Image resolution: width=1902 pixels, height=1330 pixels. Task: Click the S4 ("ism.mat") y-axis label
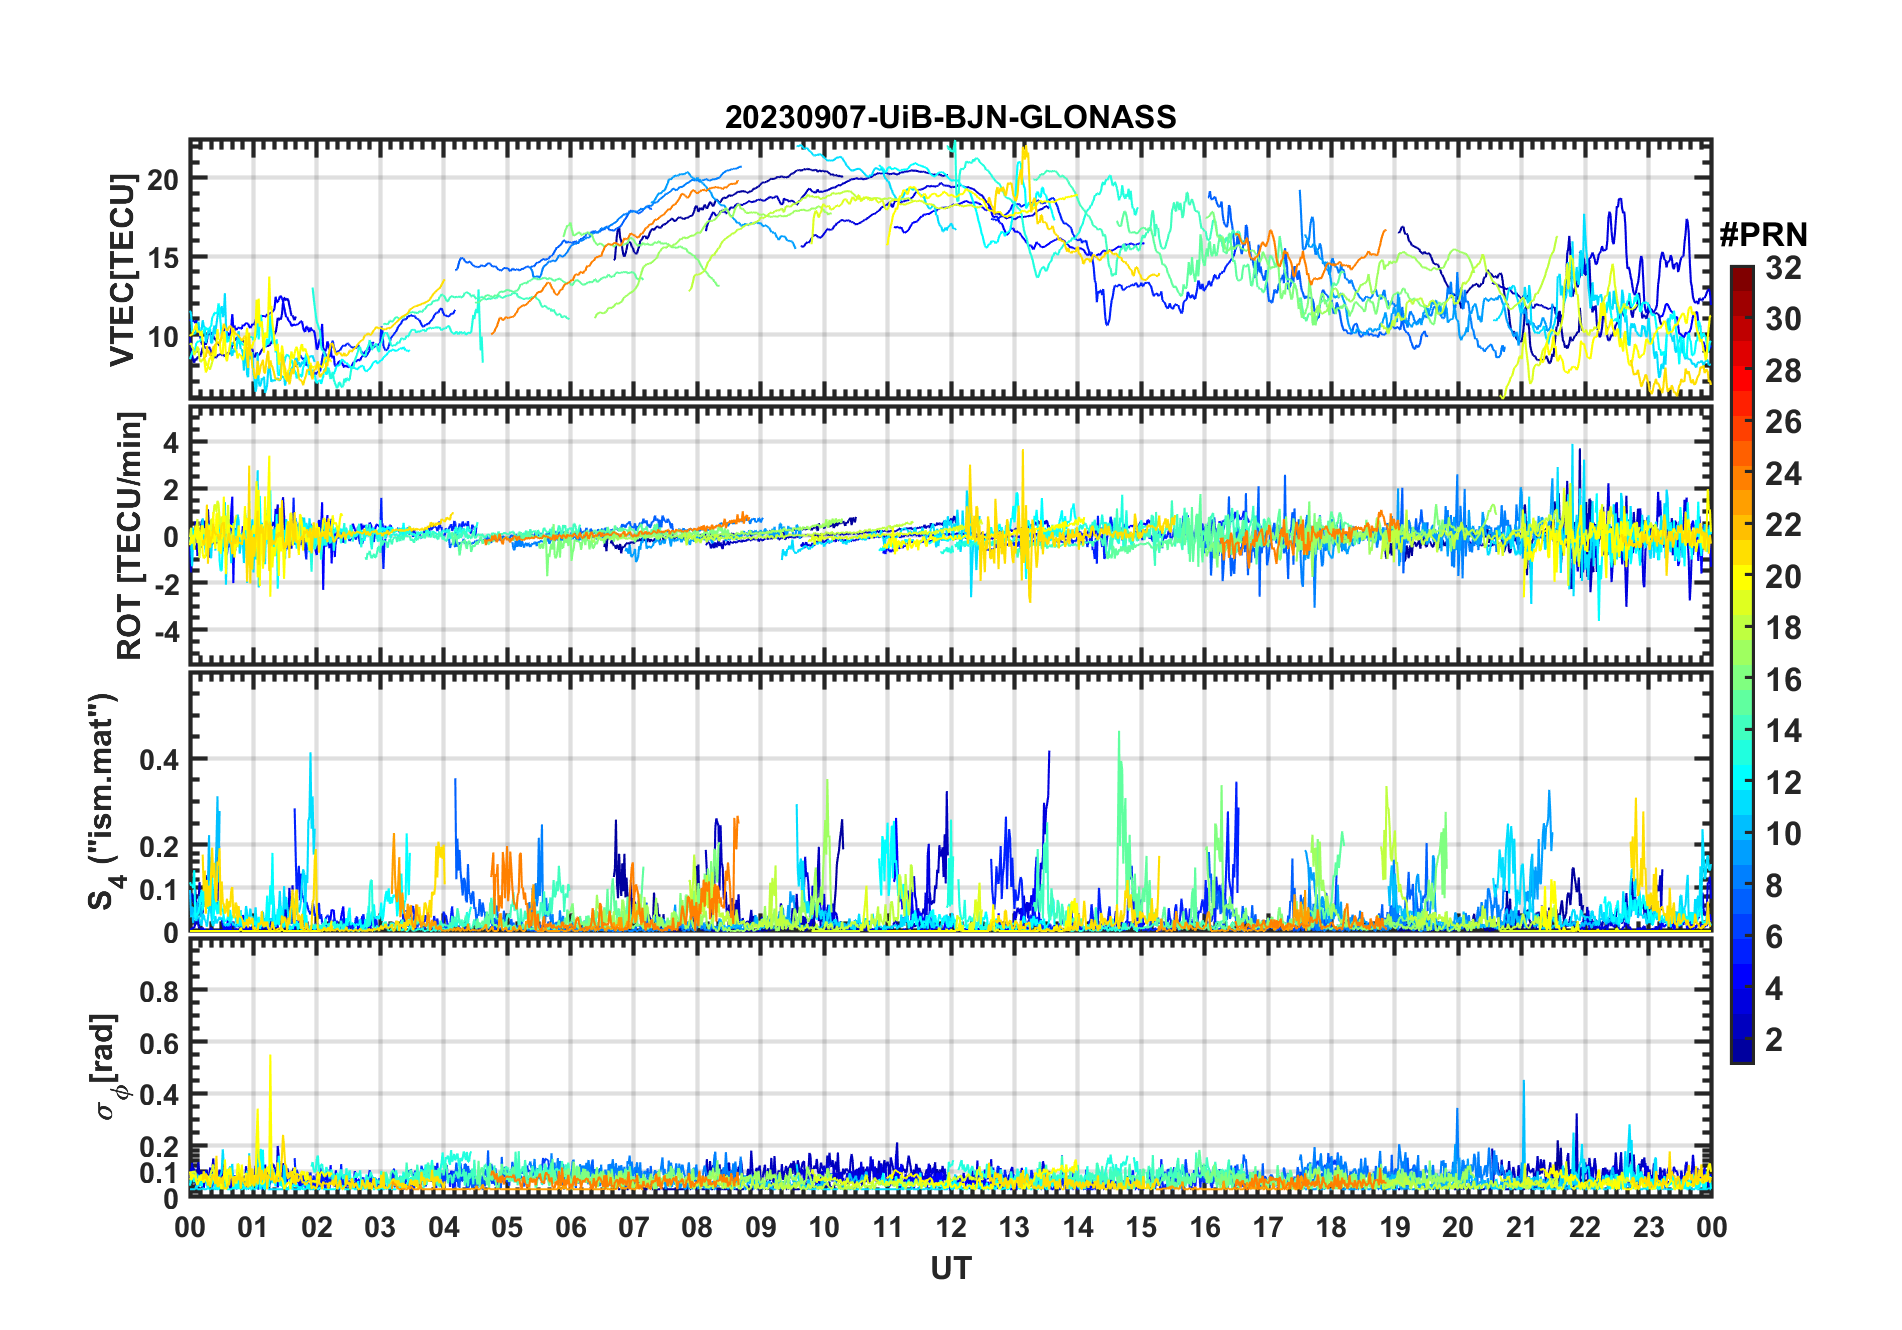(104, 802)
